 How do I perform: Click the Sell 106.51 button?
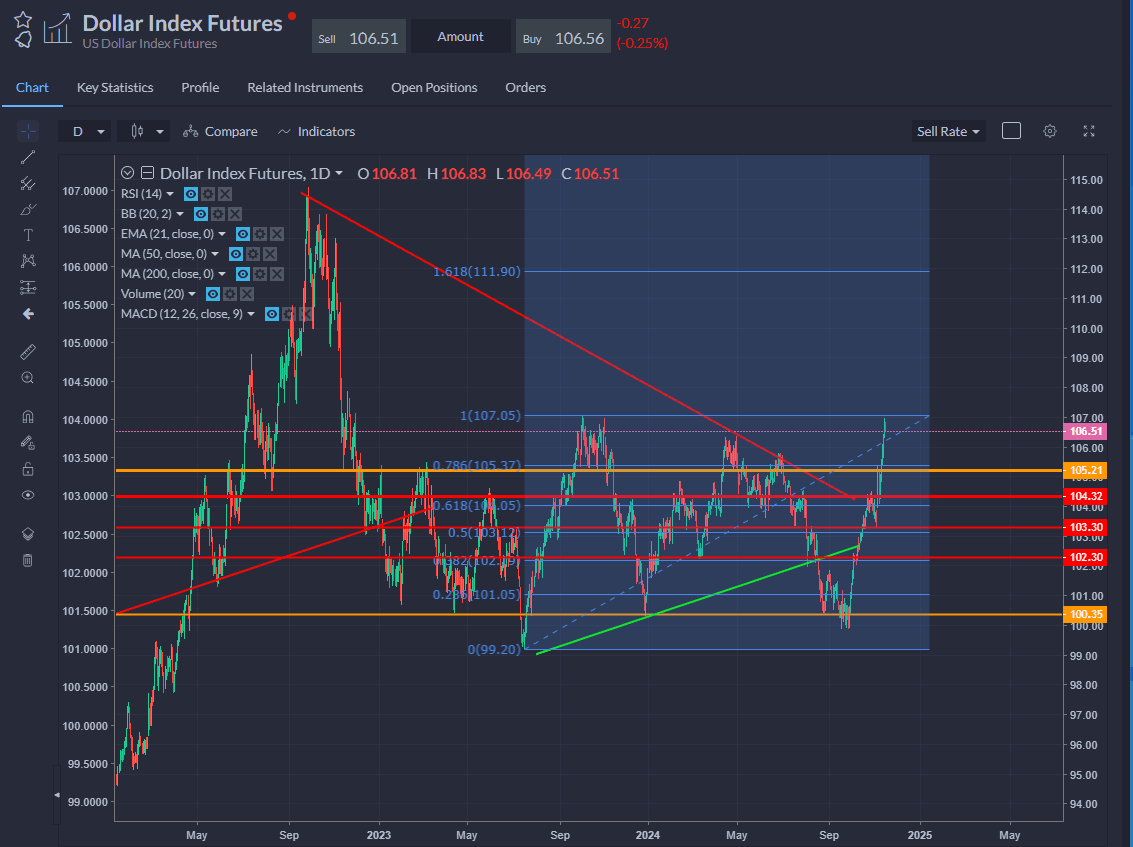[358, 37]
